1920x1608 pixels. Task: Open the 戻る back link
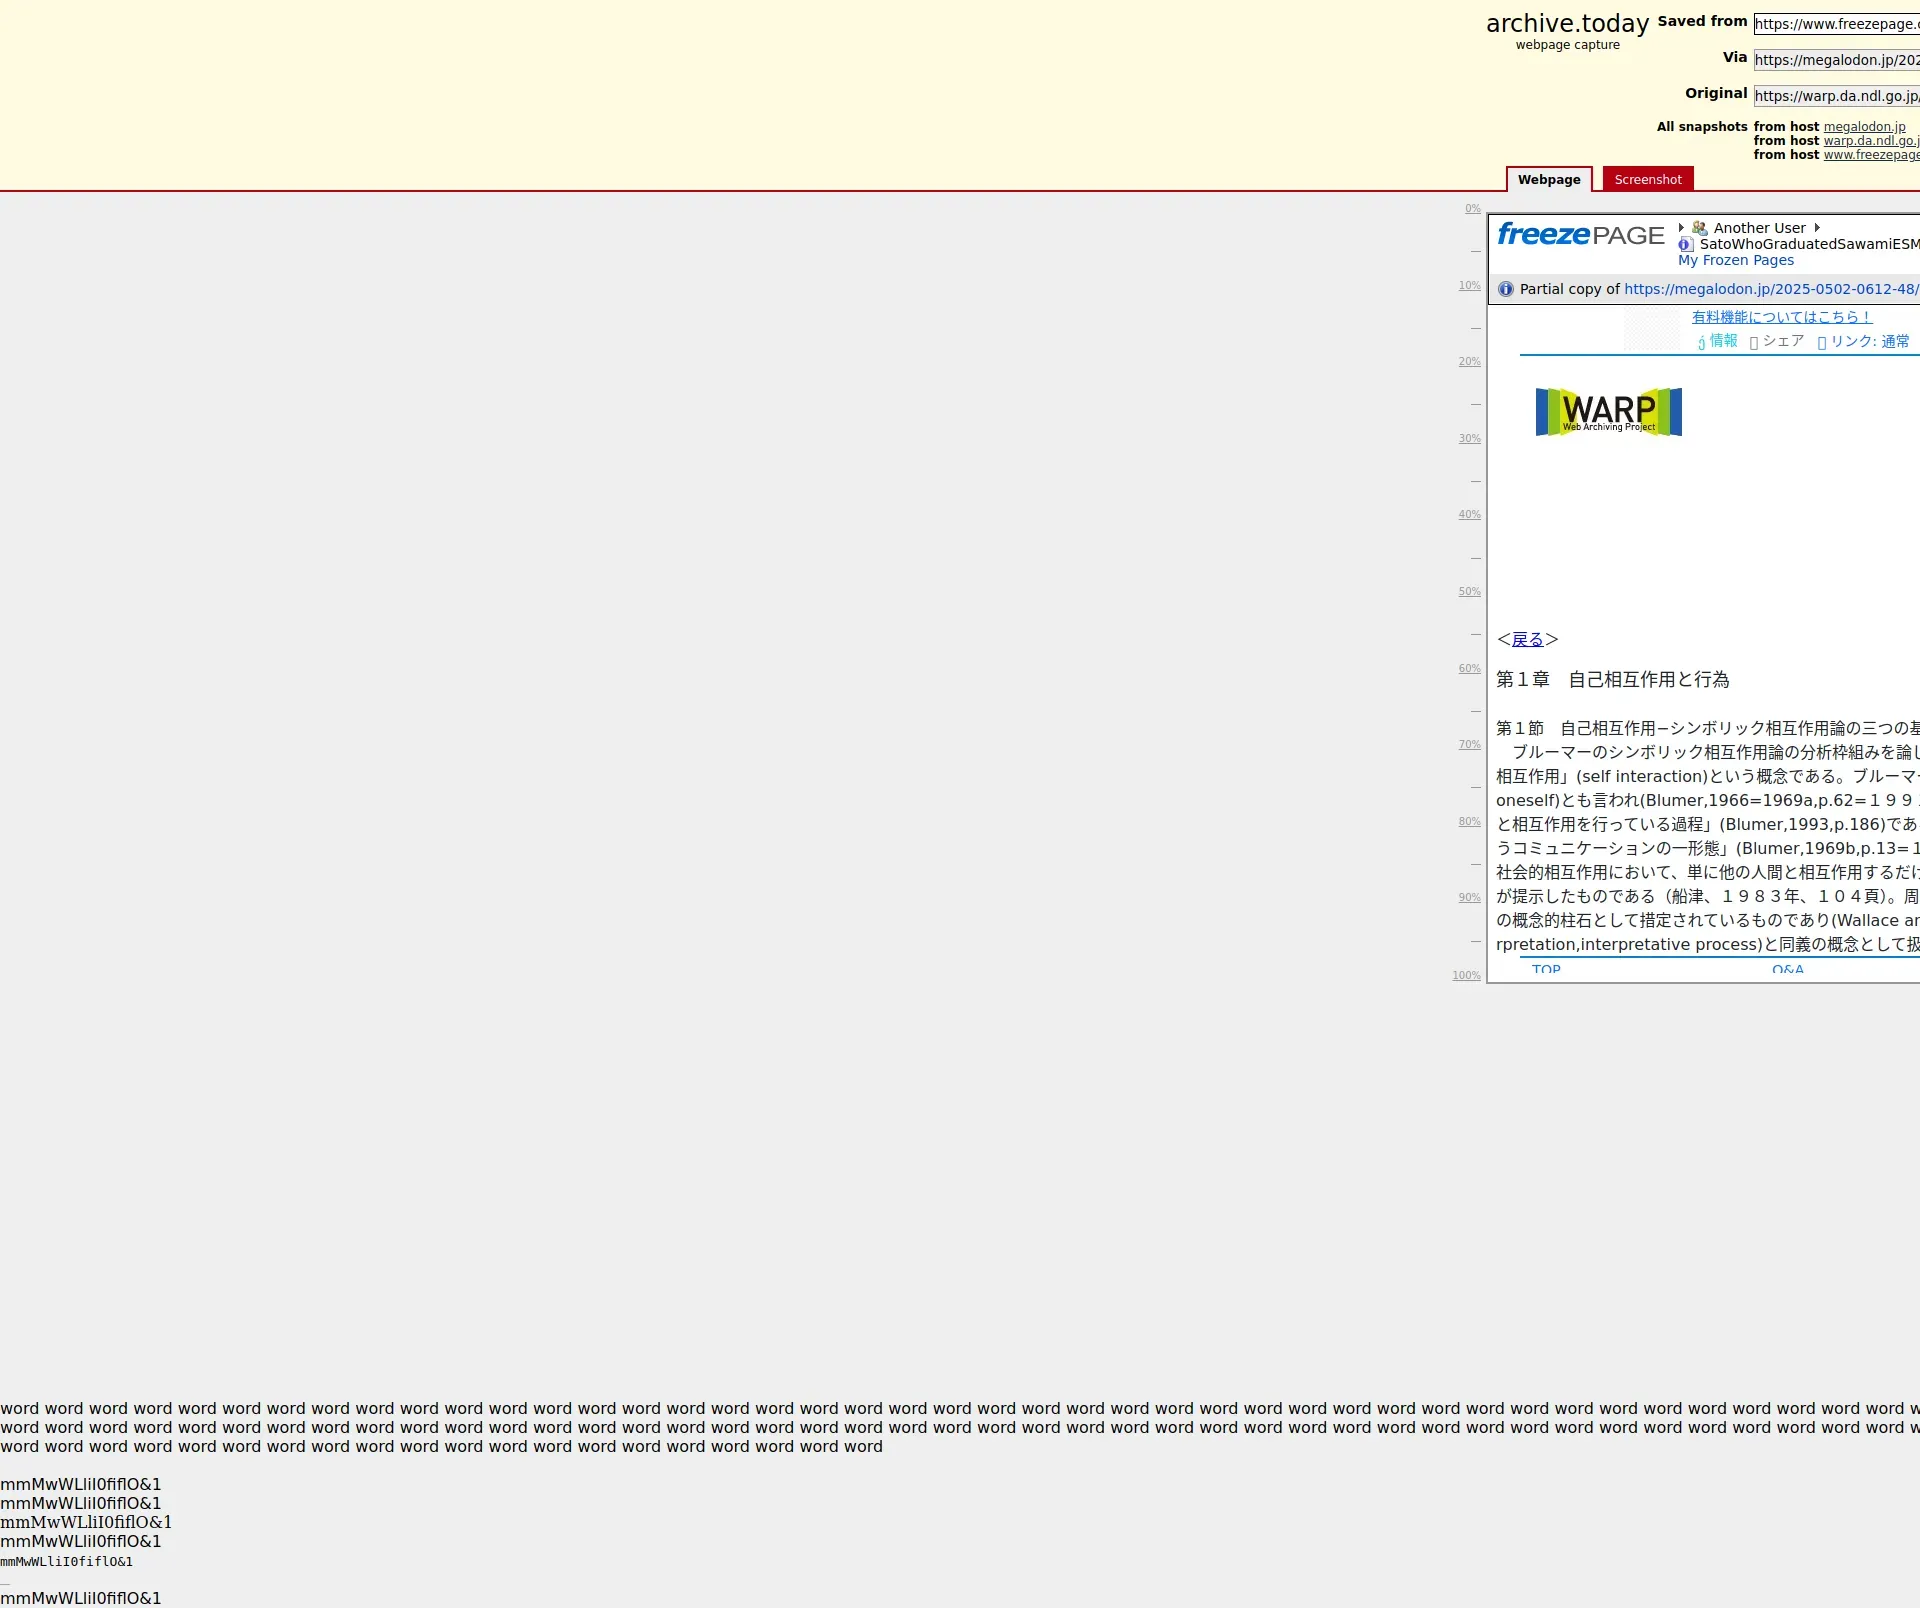pyautogui.click(x=1527, y=639)
